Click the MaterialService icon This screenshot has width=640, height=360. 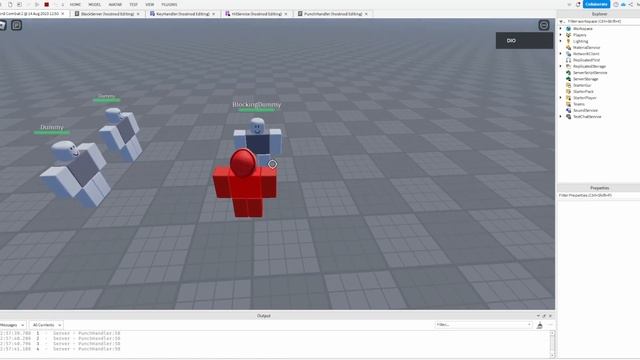pos(568,47)
